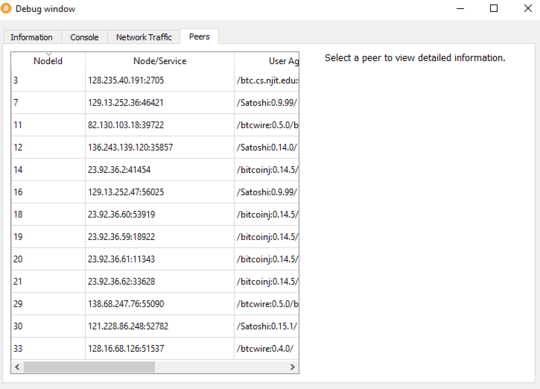Click the Bitcoin icon in title bar
540x389 pixels.
pos(6,9)
